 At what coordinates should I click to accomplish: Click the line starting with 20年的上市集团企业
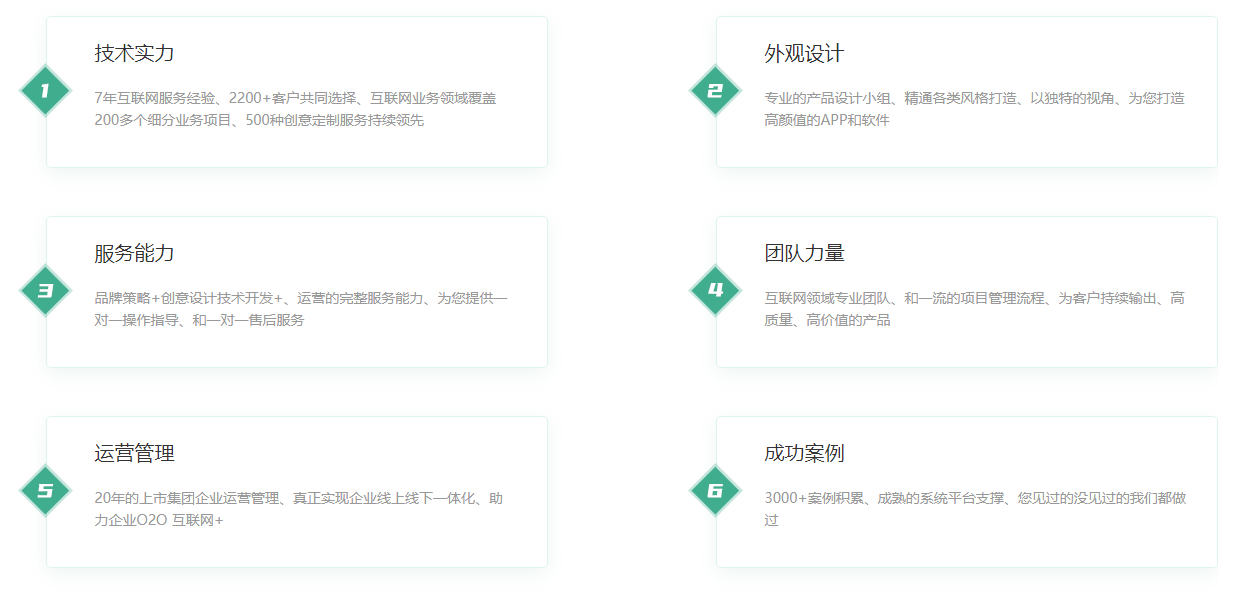[298, 498]
